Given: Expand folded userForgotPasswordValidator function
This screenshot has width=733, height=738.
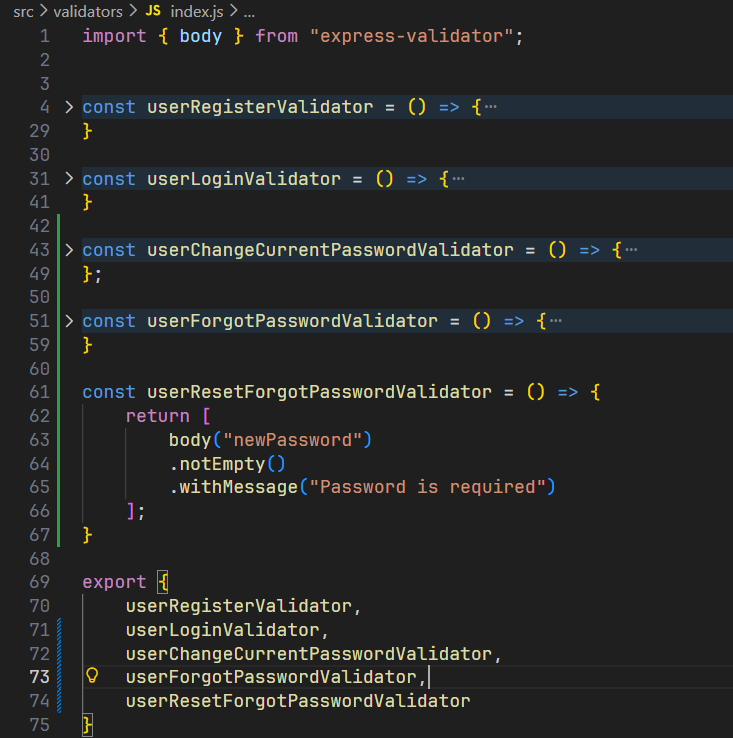Looking at the screenshot, I should tap(69, 321).
